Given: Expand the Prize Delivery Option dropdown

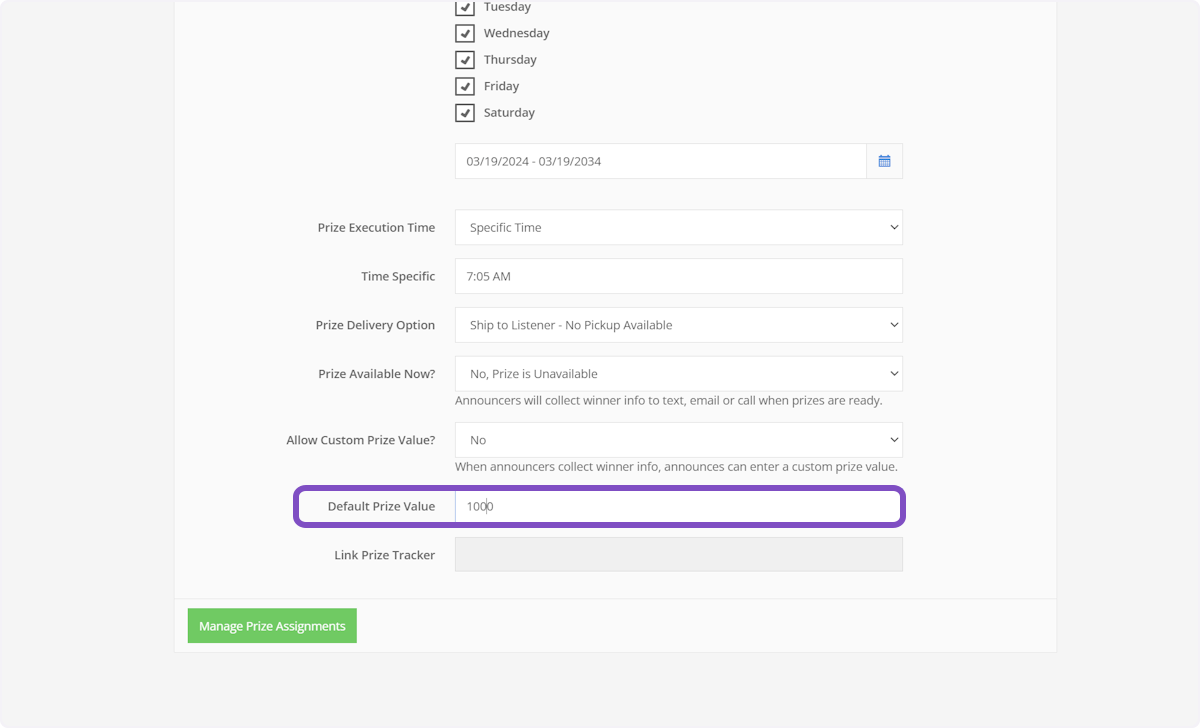Looking at the screenshot, I should click(678, 325).
